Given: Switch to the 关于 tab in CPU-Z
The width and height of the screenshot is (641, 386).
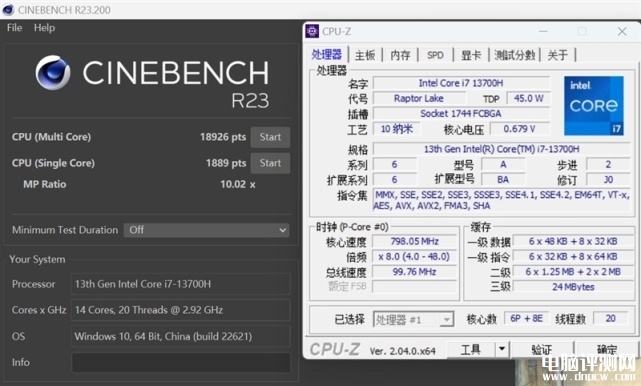Looking at the screenshot, I should (558, 55).
